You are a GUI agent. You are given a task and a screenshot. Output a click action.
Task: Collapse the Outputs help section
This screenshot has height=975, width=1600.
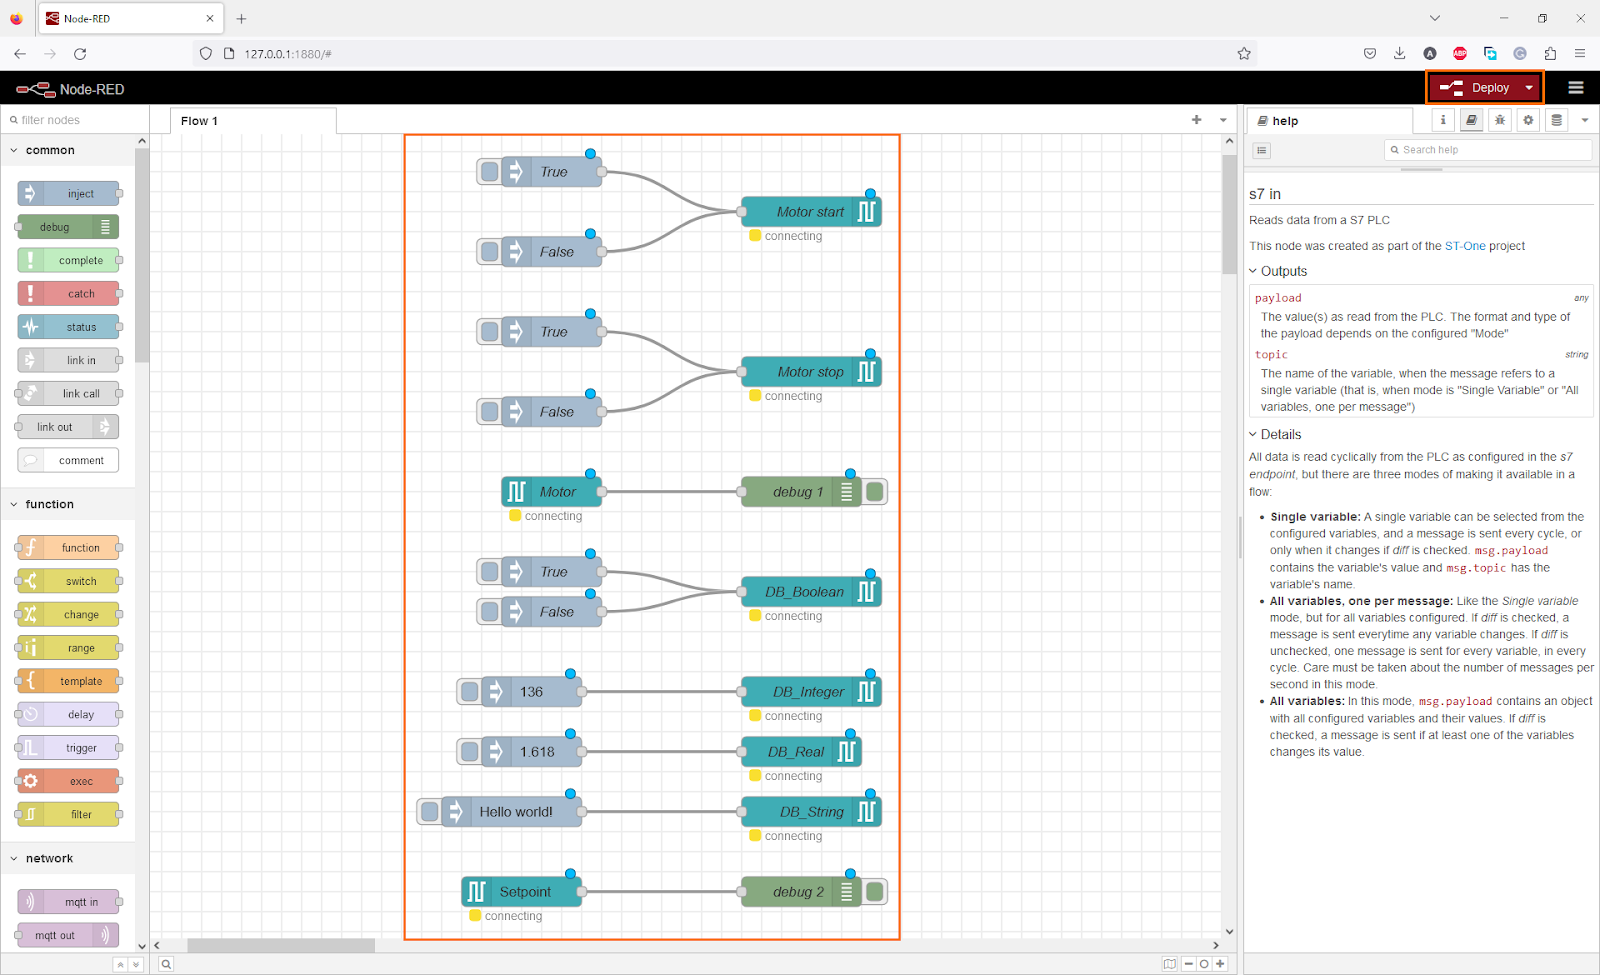[1278, 271]
